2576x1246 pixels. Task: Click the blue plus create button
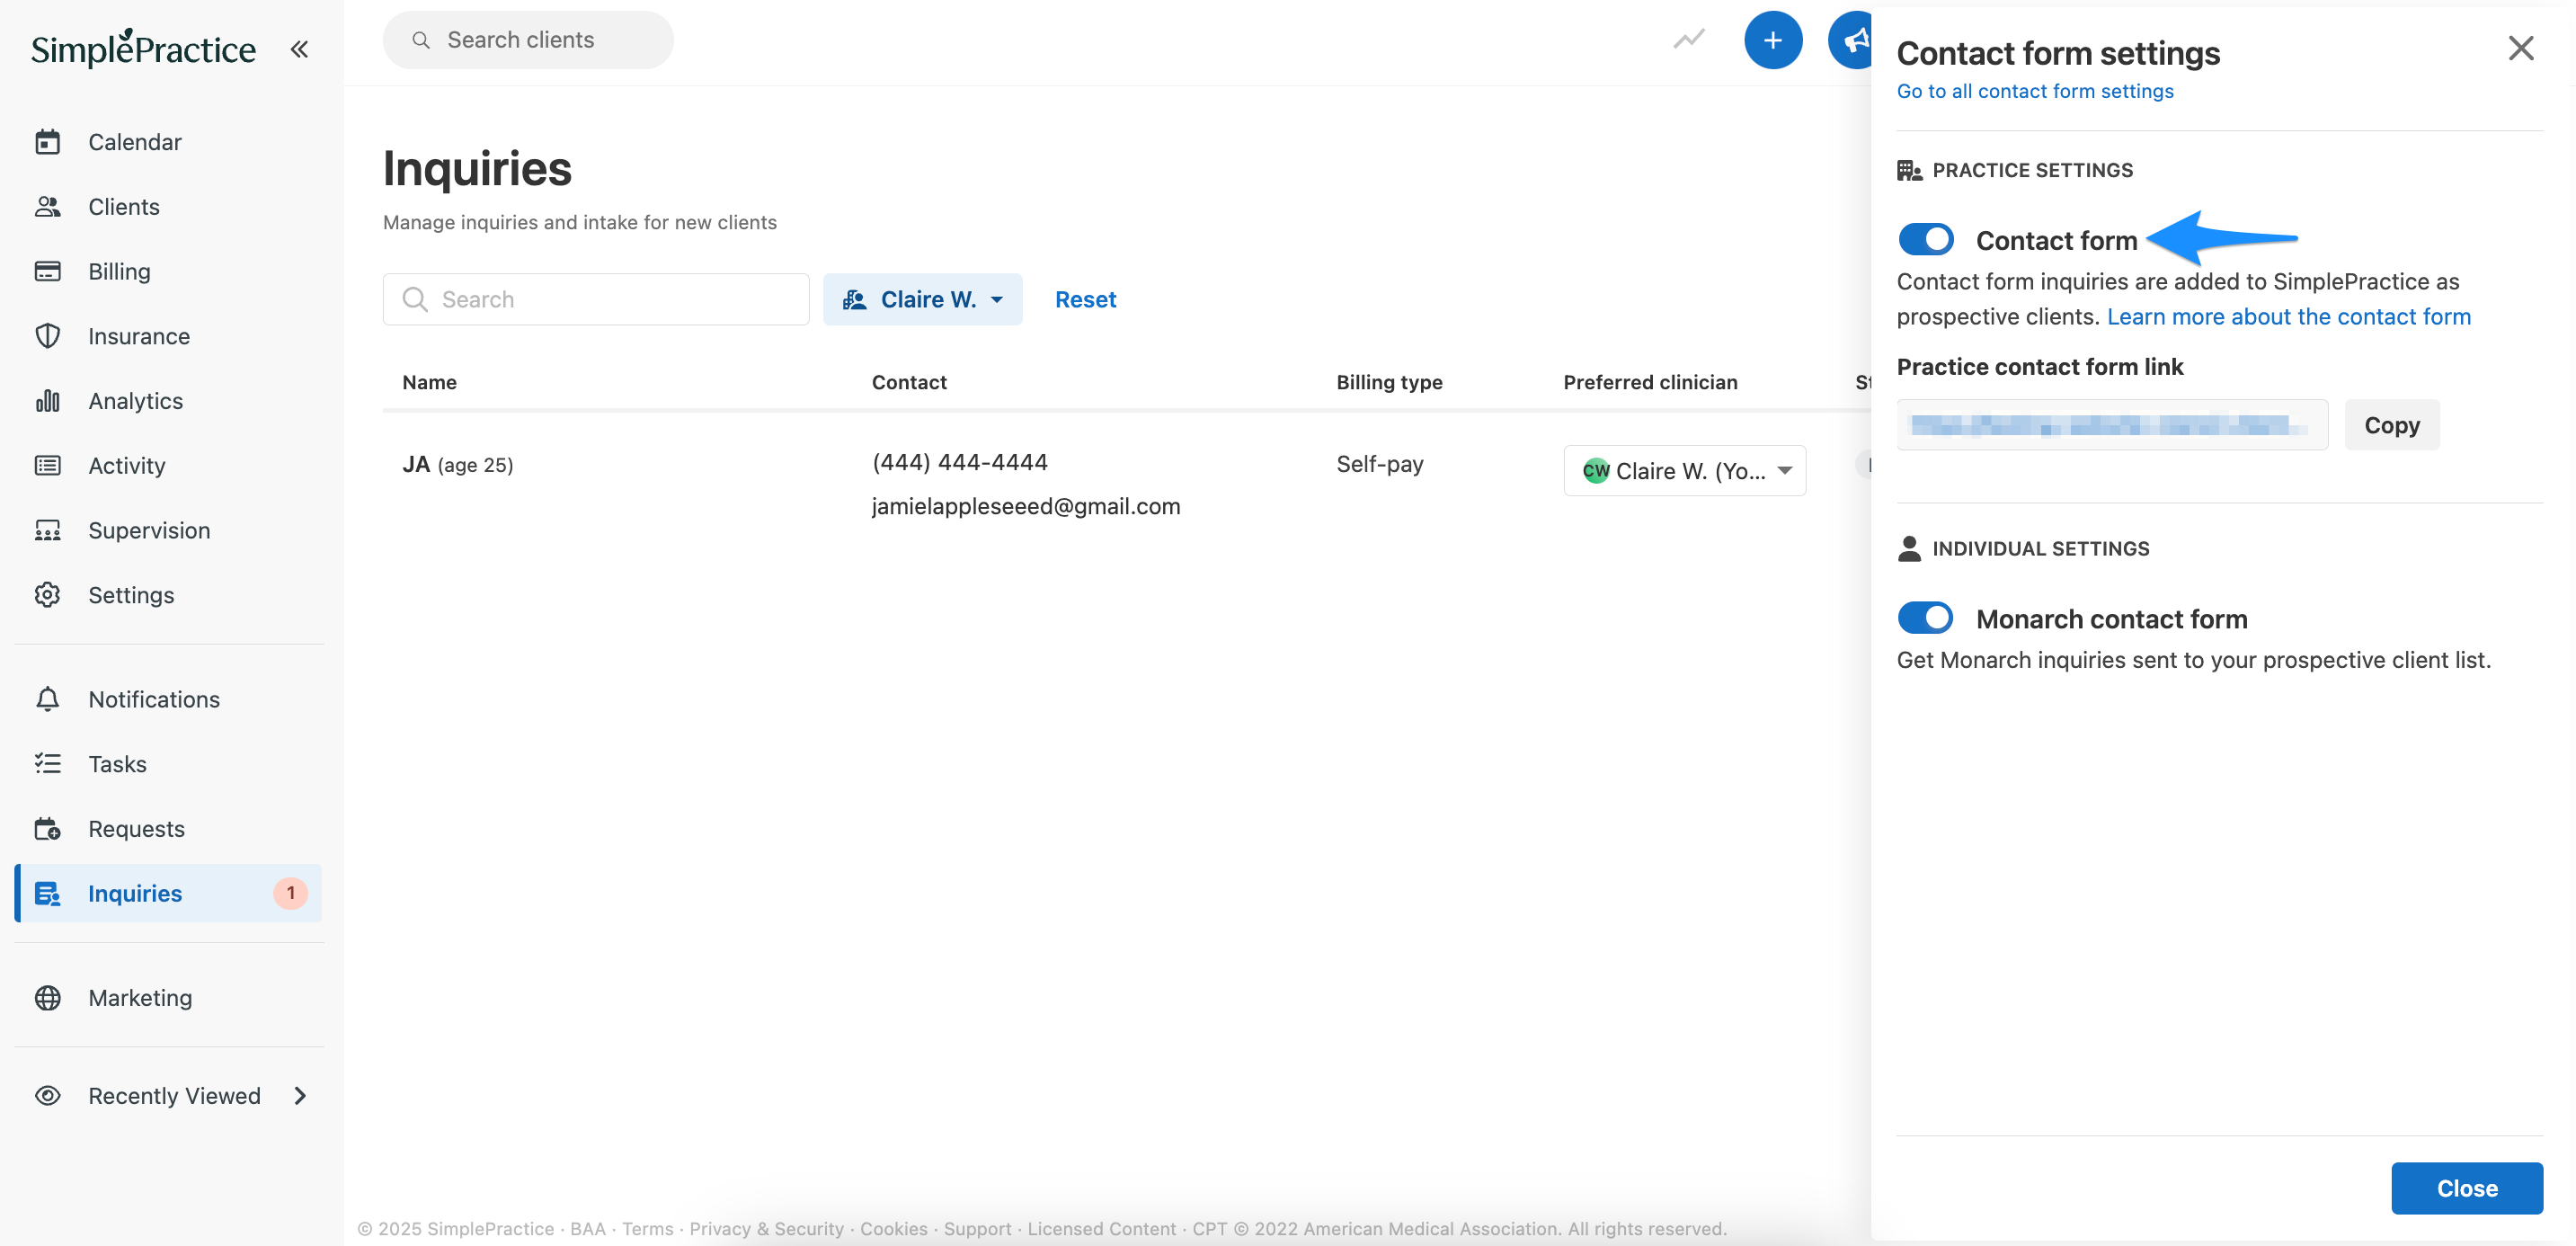tap(1772, 40)
